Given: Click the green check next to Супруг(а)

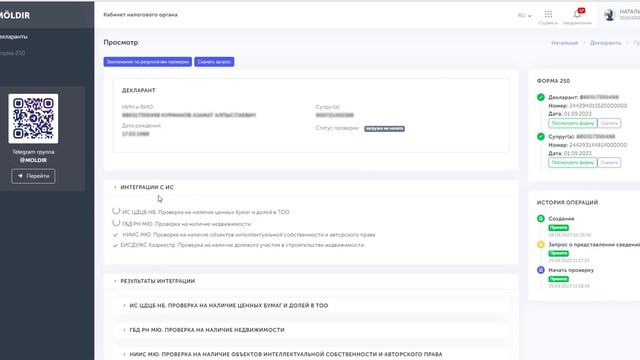Looking at the screenshot, I should tap(541, 136).
